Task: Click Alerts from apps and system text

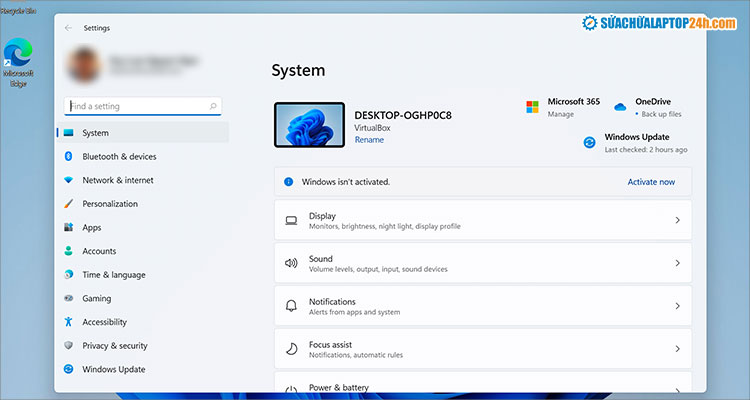Action: (354, 312)
